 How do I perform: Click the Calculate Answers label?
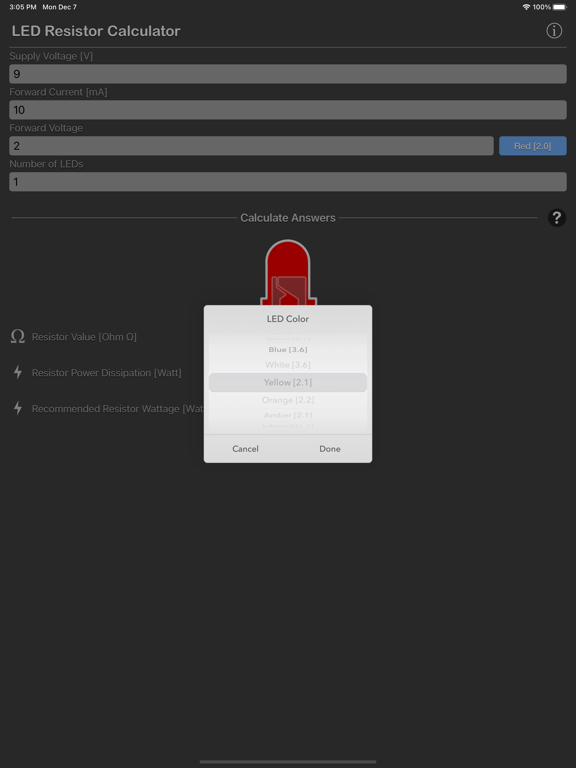coord(288,218)
